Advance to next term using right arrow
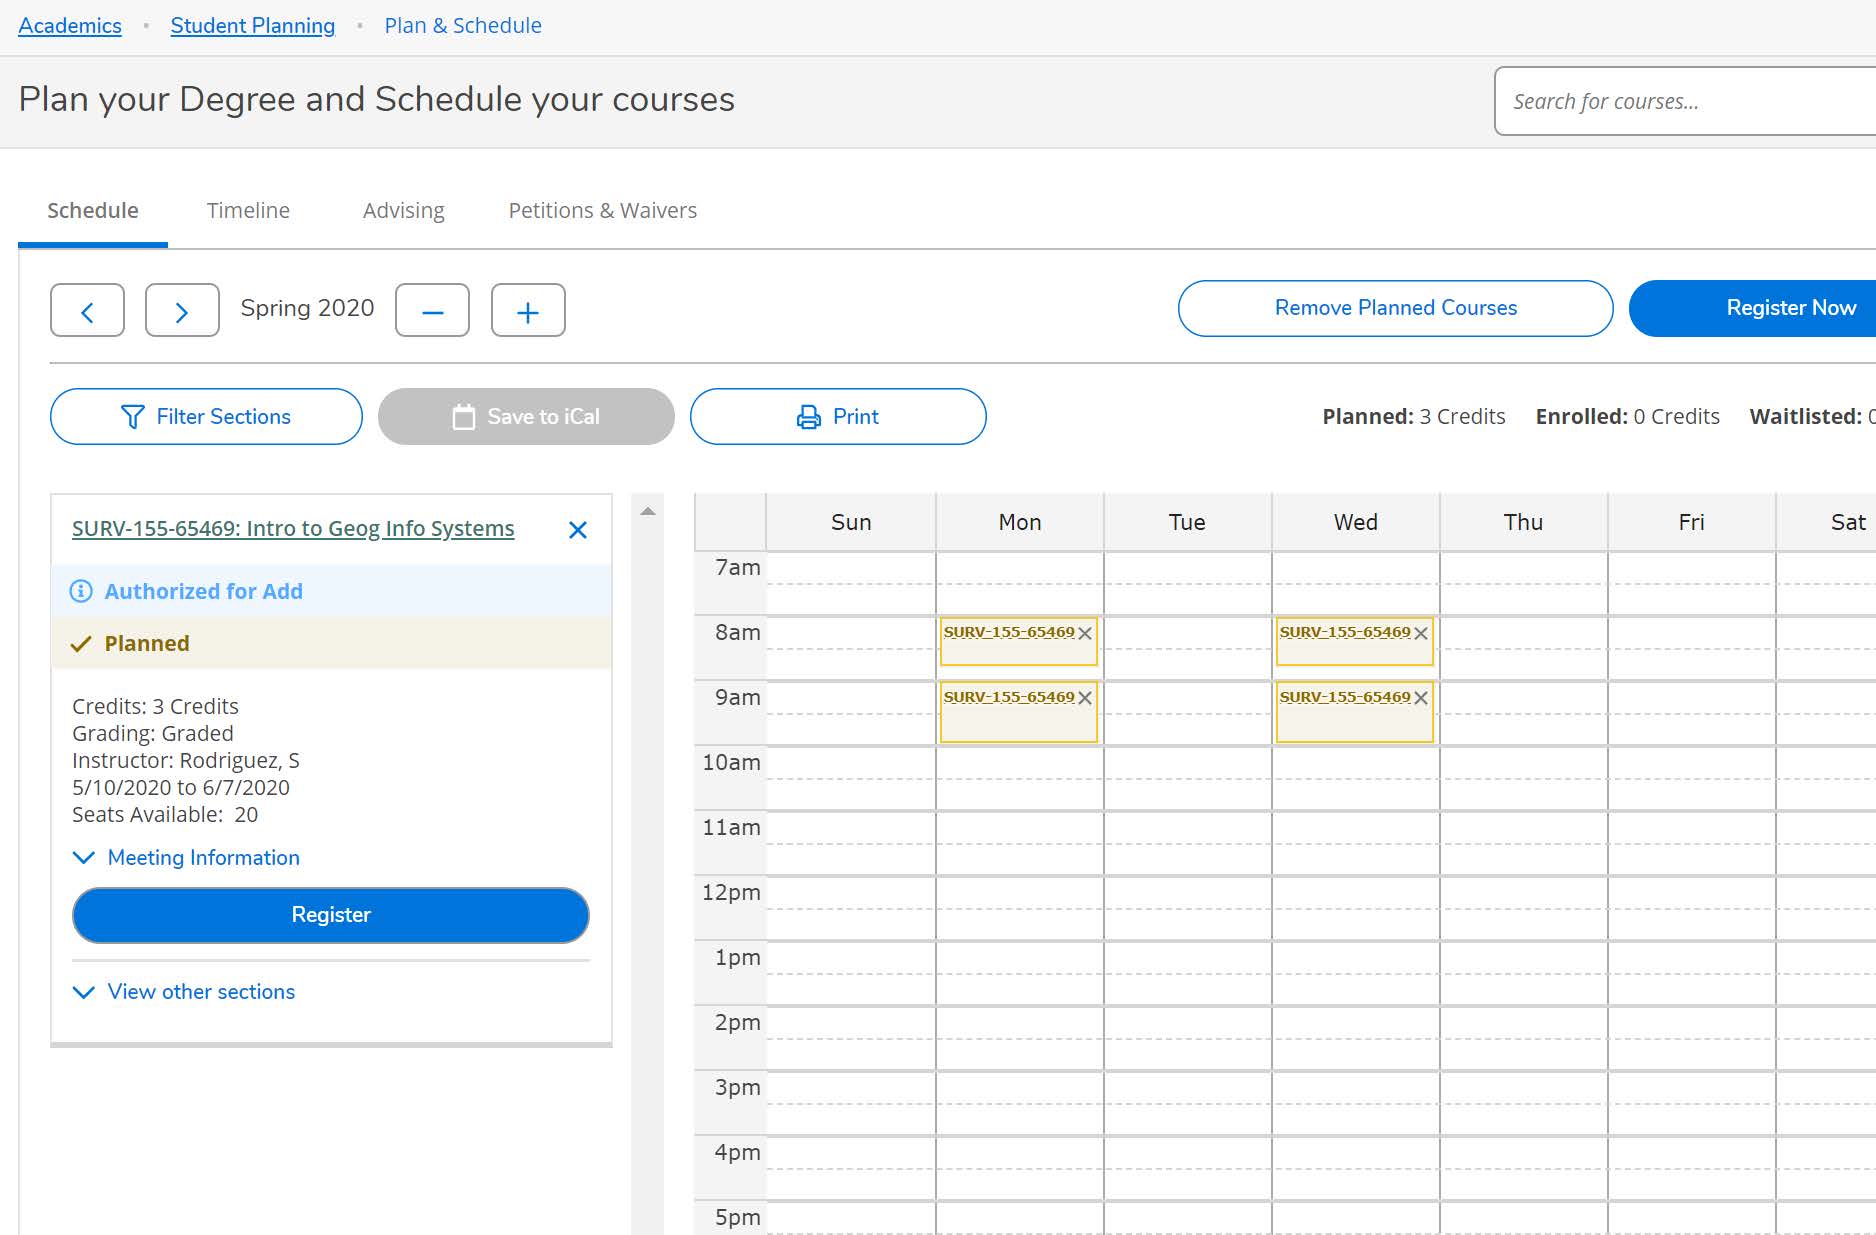The width and height of the screenshot is (1876, 1235). click(x=182, y=310)
